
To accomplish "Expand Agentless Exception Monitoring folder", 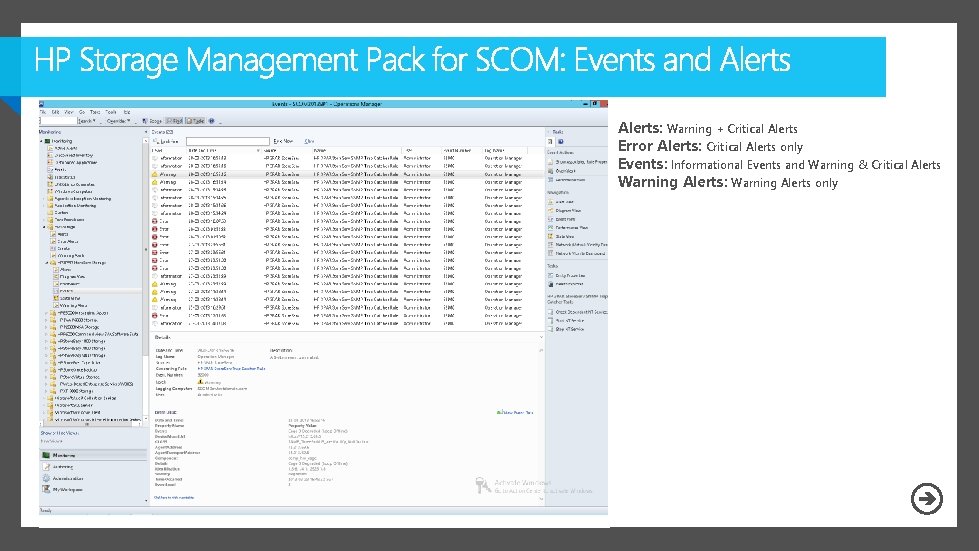I will click(44, 198).
